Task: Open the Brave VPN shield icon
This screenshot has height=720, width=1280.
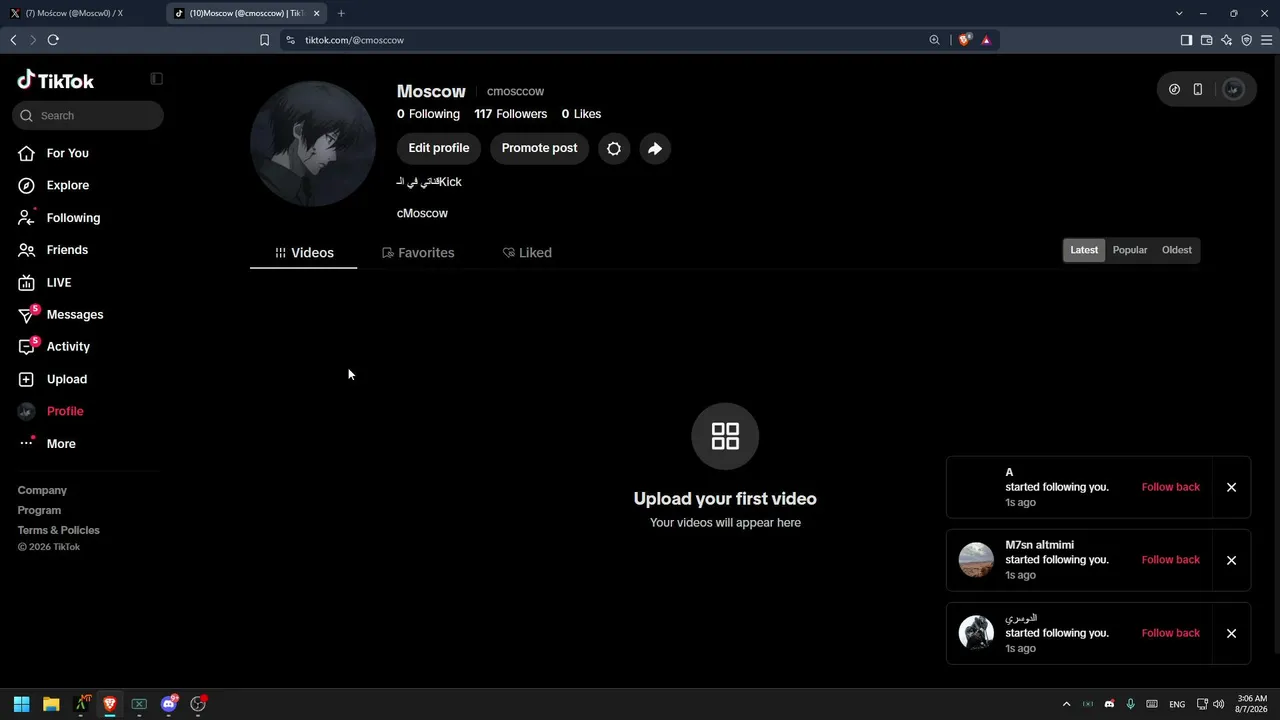Action: tap(1246, 40)
